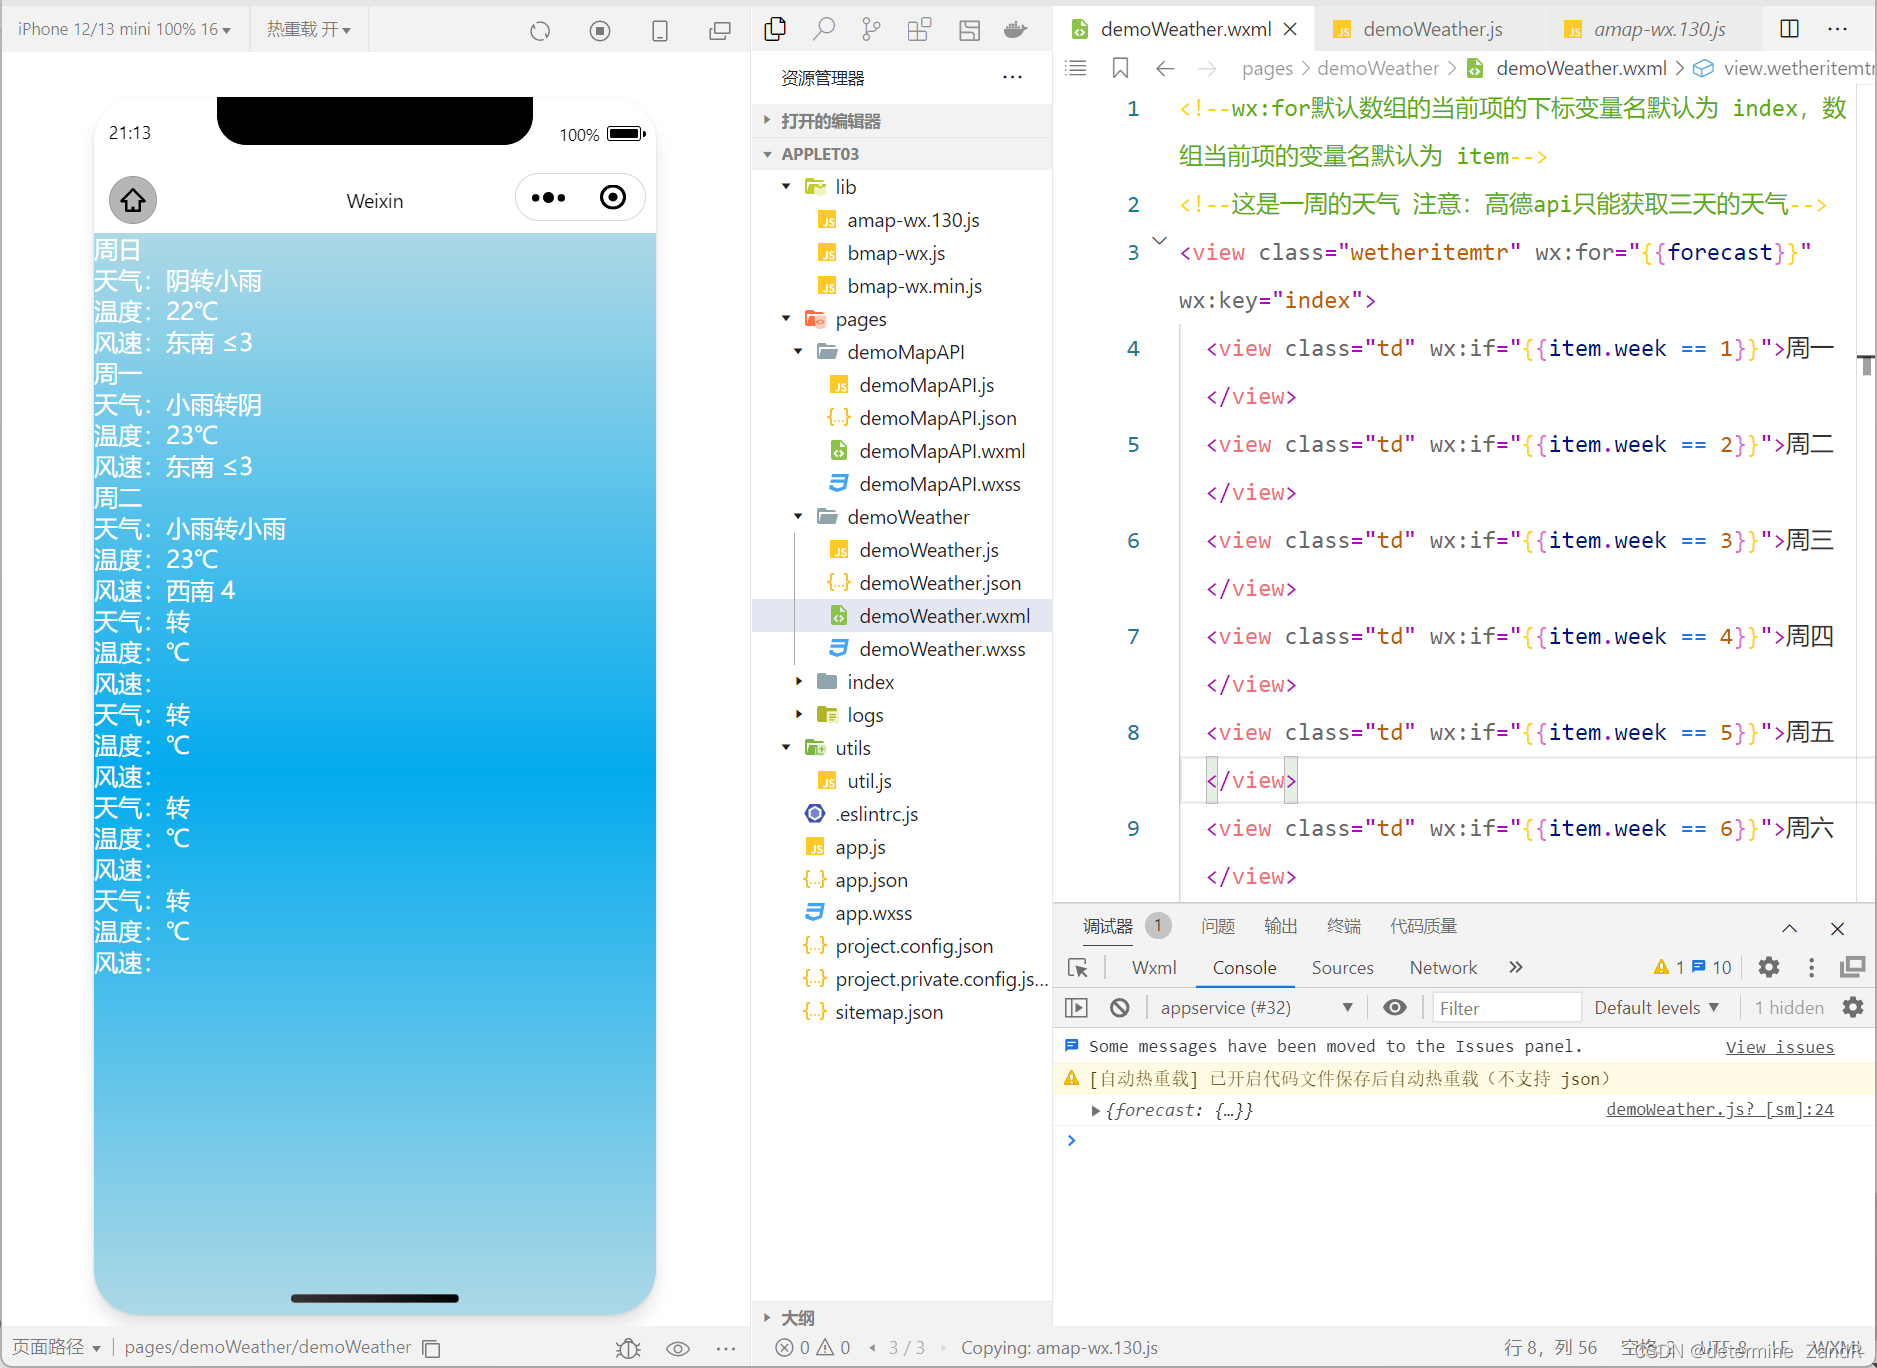The image size is (1877, 1368).
Task: Click the element inspect picker icon
Action: 1078,967
